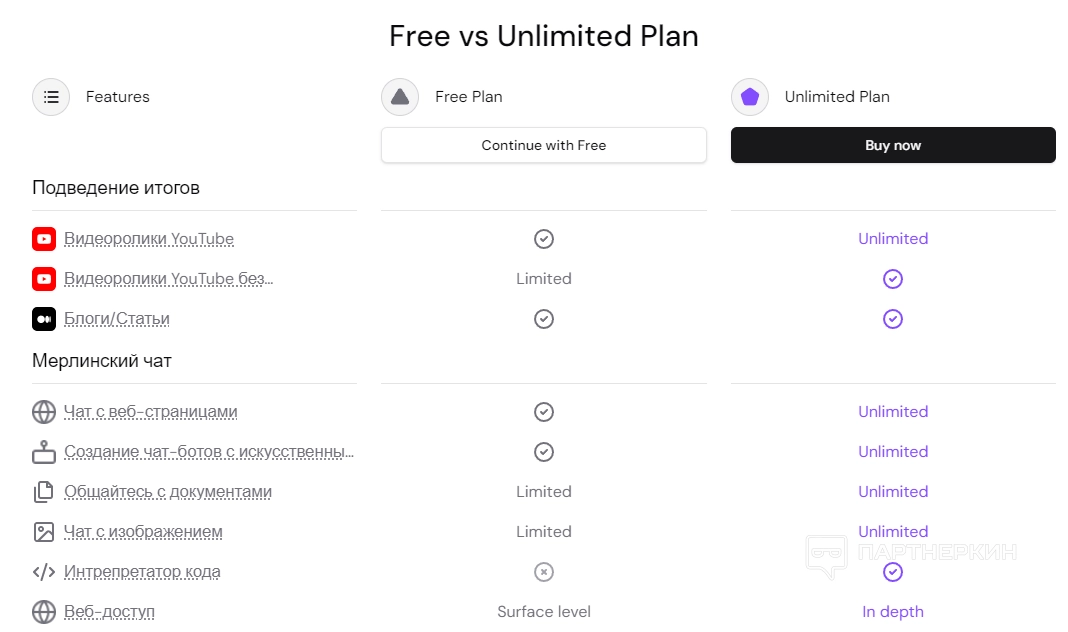Click Unlimited checkmark for Интрепретатор кода

click(x=893, y=572)
